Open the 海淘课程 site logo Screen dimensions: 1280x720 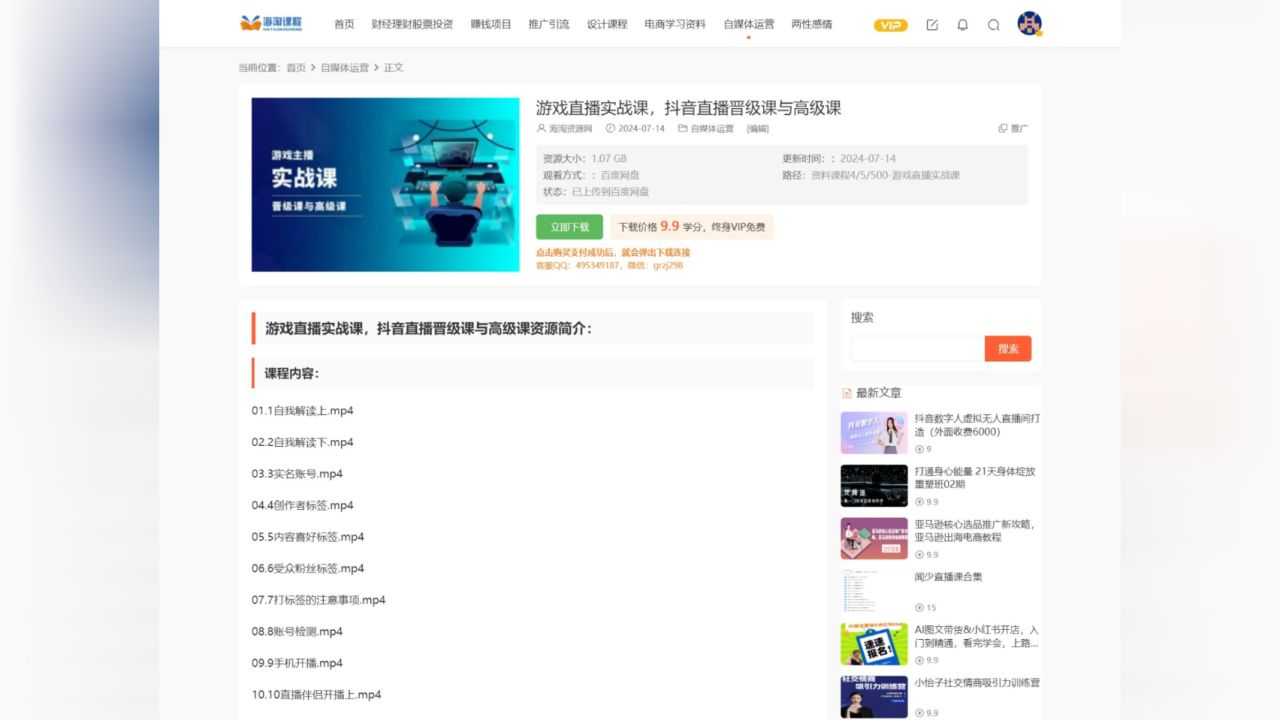271,23
